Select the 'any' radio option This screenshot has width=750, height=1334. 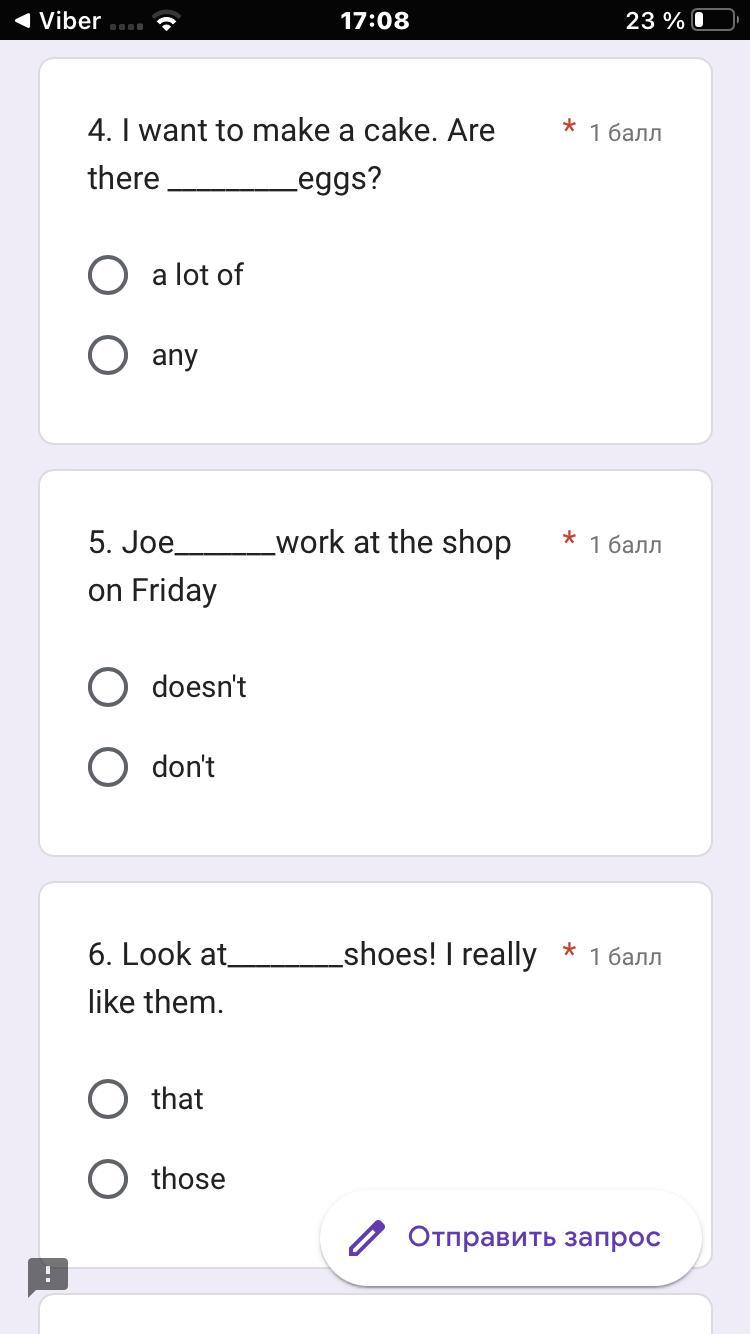click(x=108, y=355)
